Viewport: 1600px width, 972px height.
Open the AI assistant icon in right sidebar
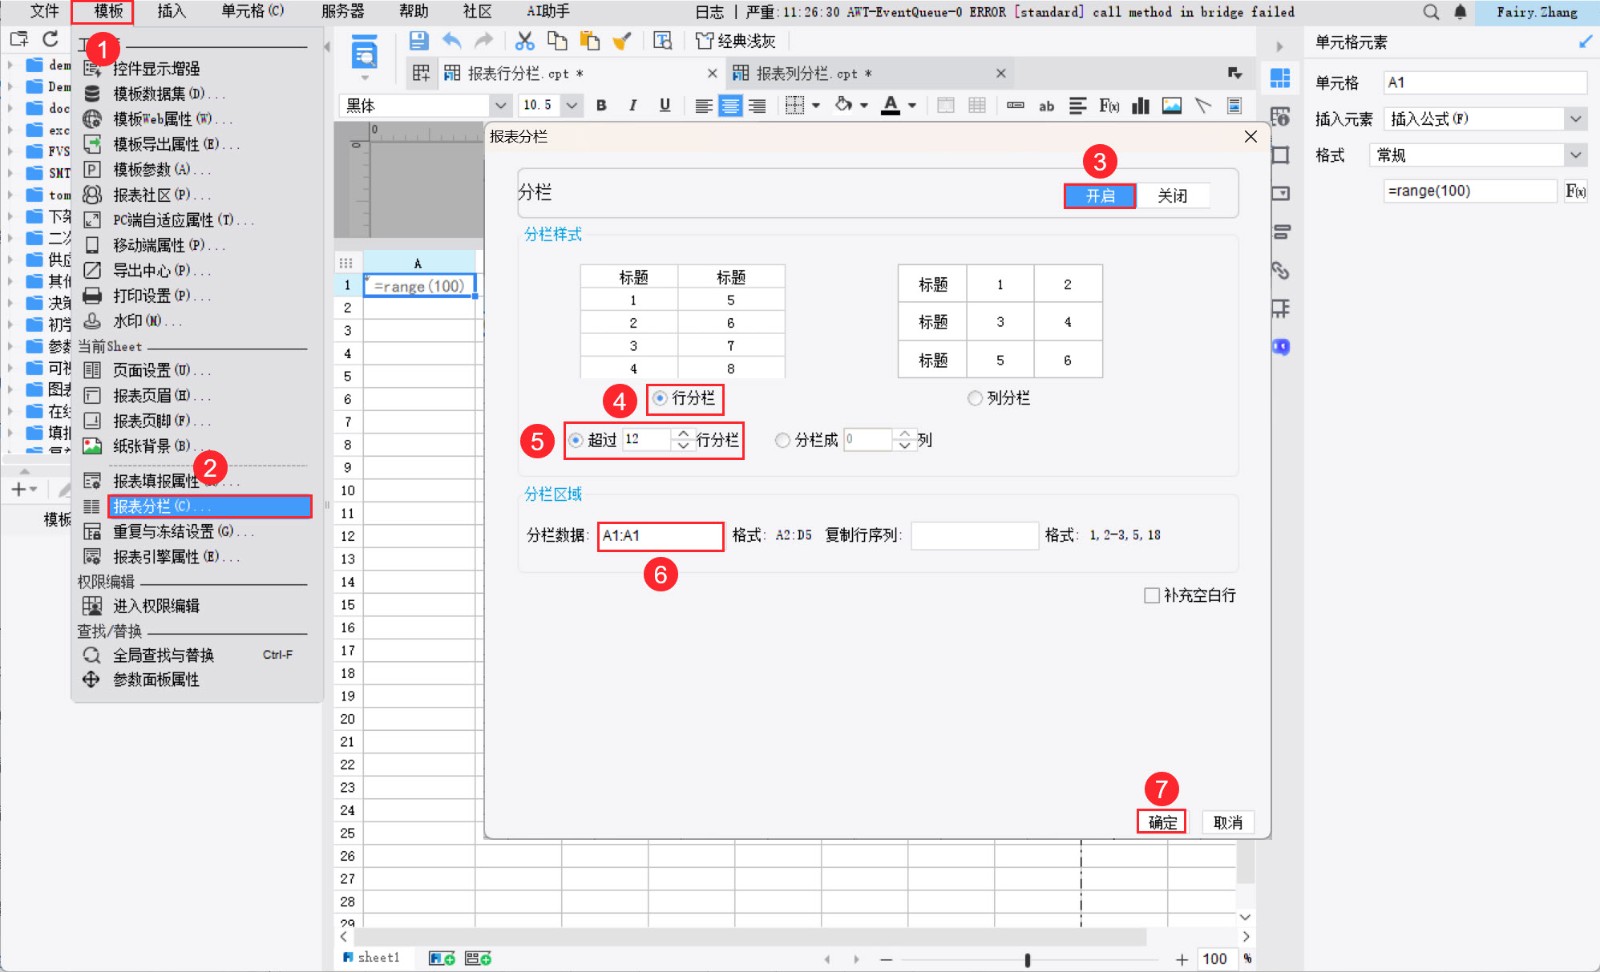1281,347
